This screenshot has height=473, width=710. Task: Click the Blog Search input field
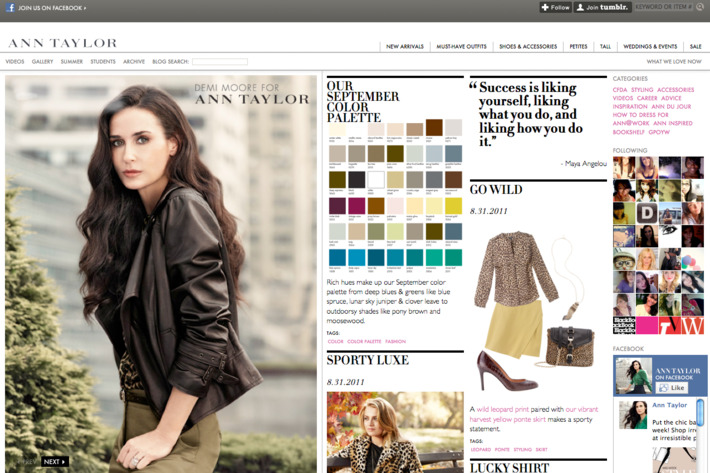pos(220,62)
